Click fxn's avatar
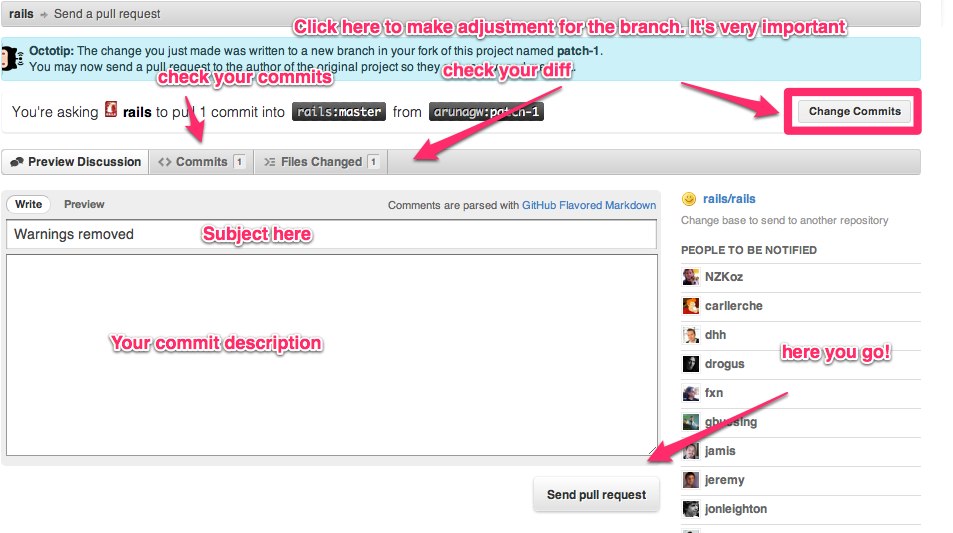This screenshot has width=953, height=533. point(690,393)
